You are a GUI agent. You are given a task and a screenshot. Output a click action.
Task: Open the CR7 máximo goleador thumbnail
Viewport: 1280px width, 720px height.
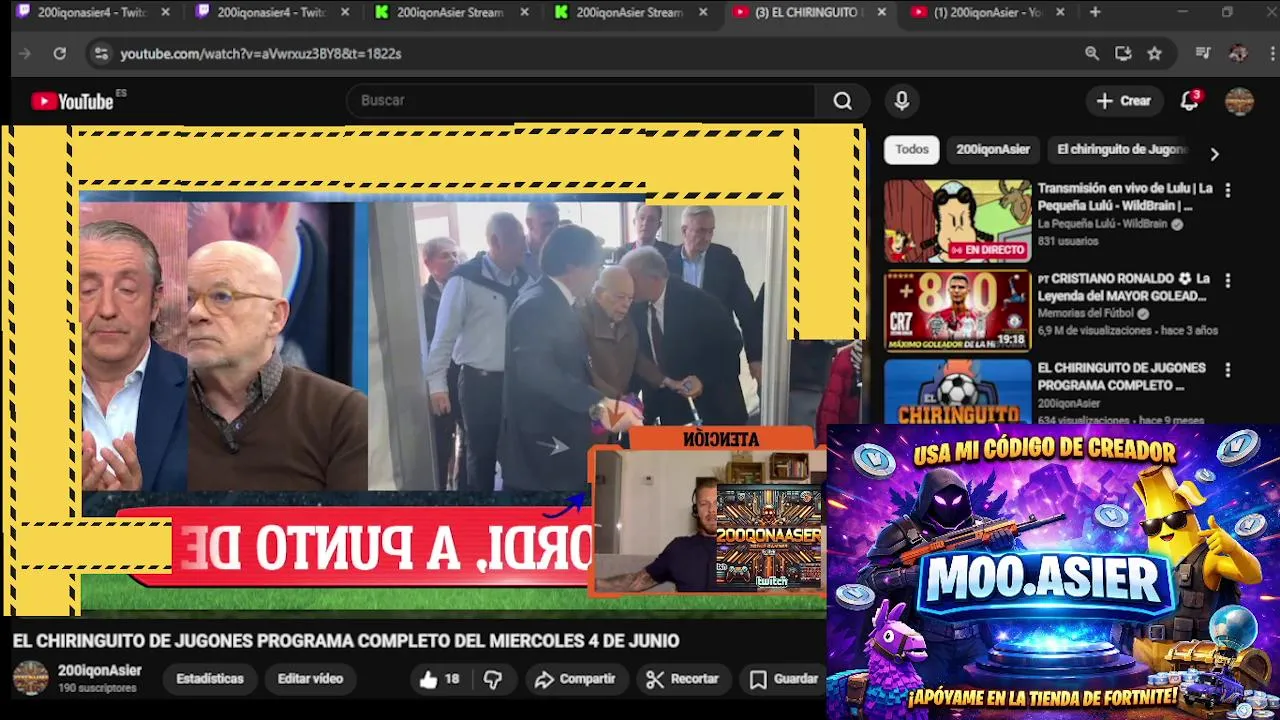tap(957, 311)
